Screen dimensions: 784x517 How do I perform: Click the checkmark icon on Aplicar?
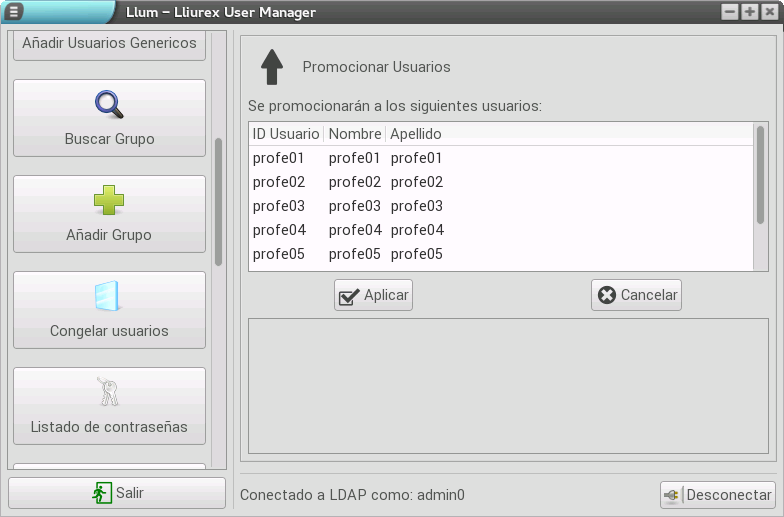pos(349,296)
